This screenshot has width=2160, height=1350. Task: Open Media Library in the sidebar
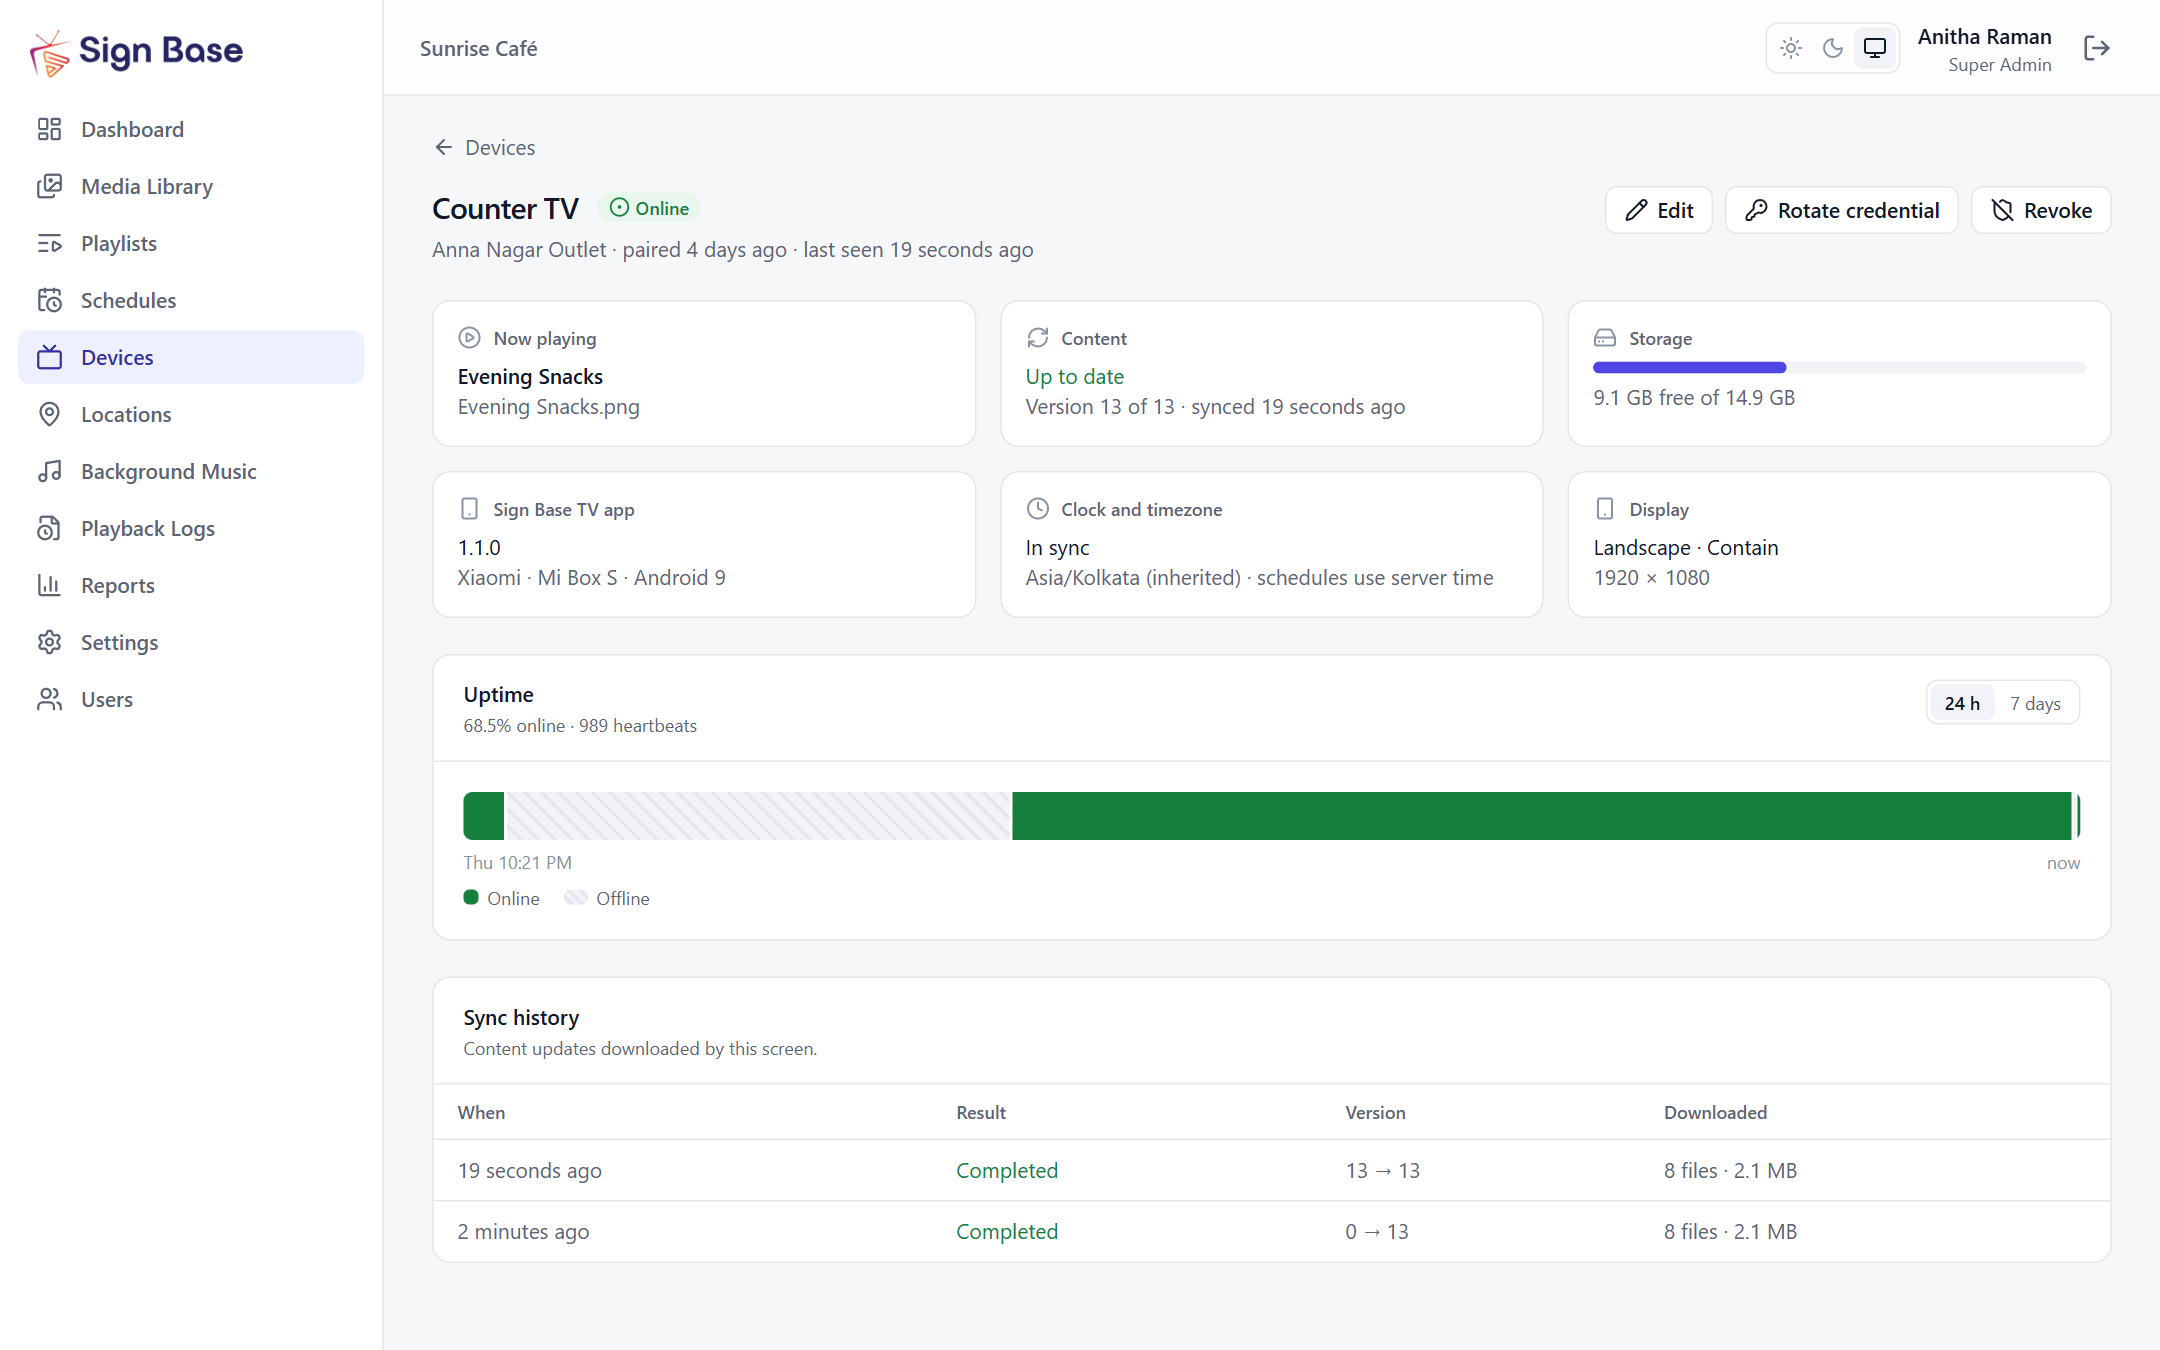click(x=191, y=186)
